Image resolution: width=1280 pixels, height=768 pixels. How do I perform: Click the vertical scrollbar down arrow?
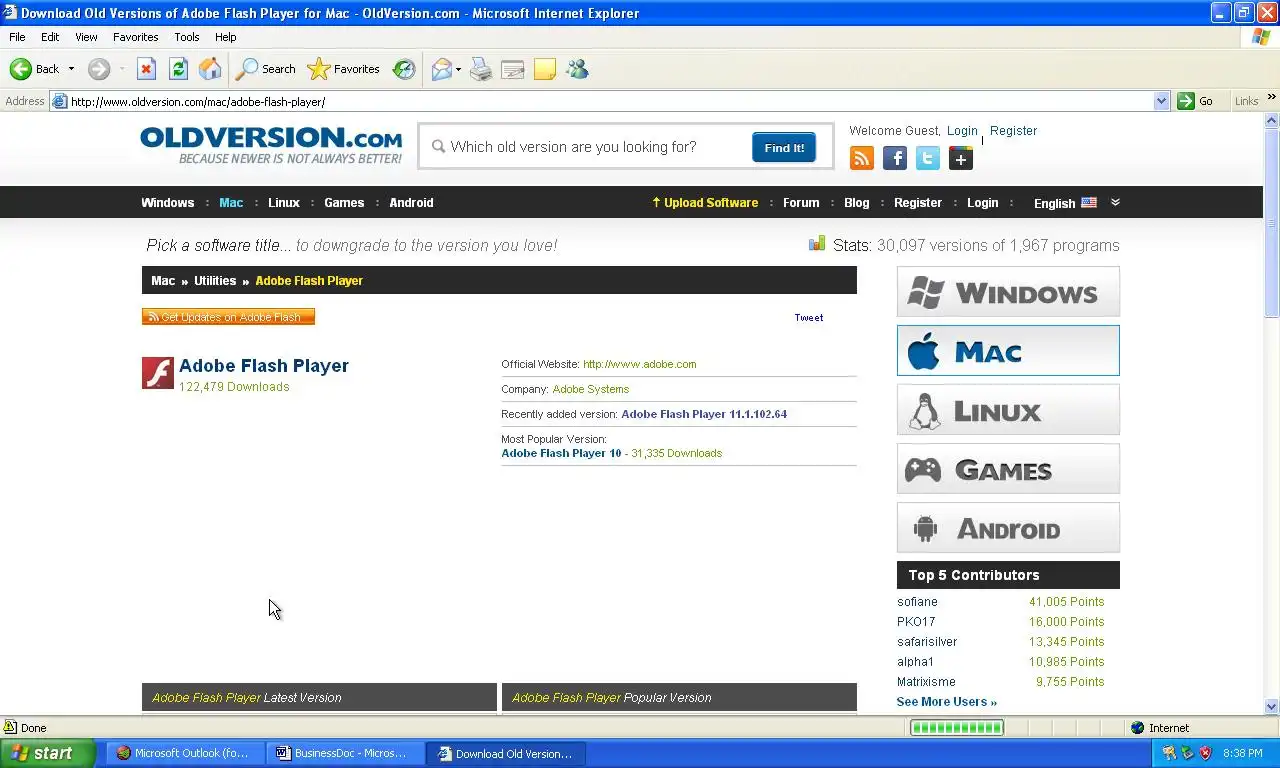1272,706
